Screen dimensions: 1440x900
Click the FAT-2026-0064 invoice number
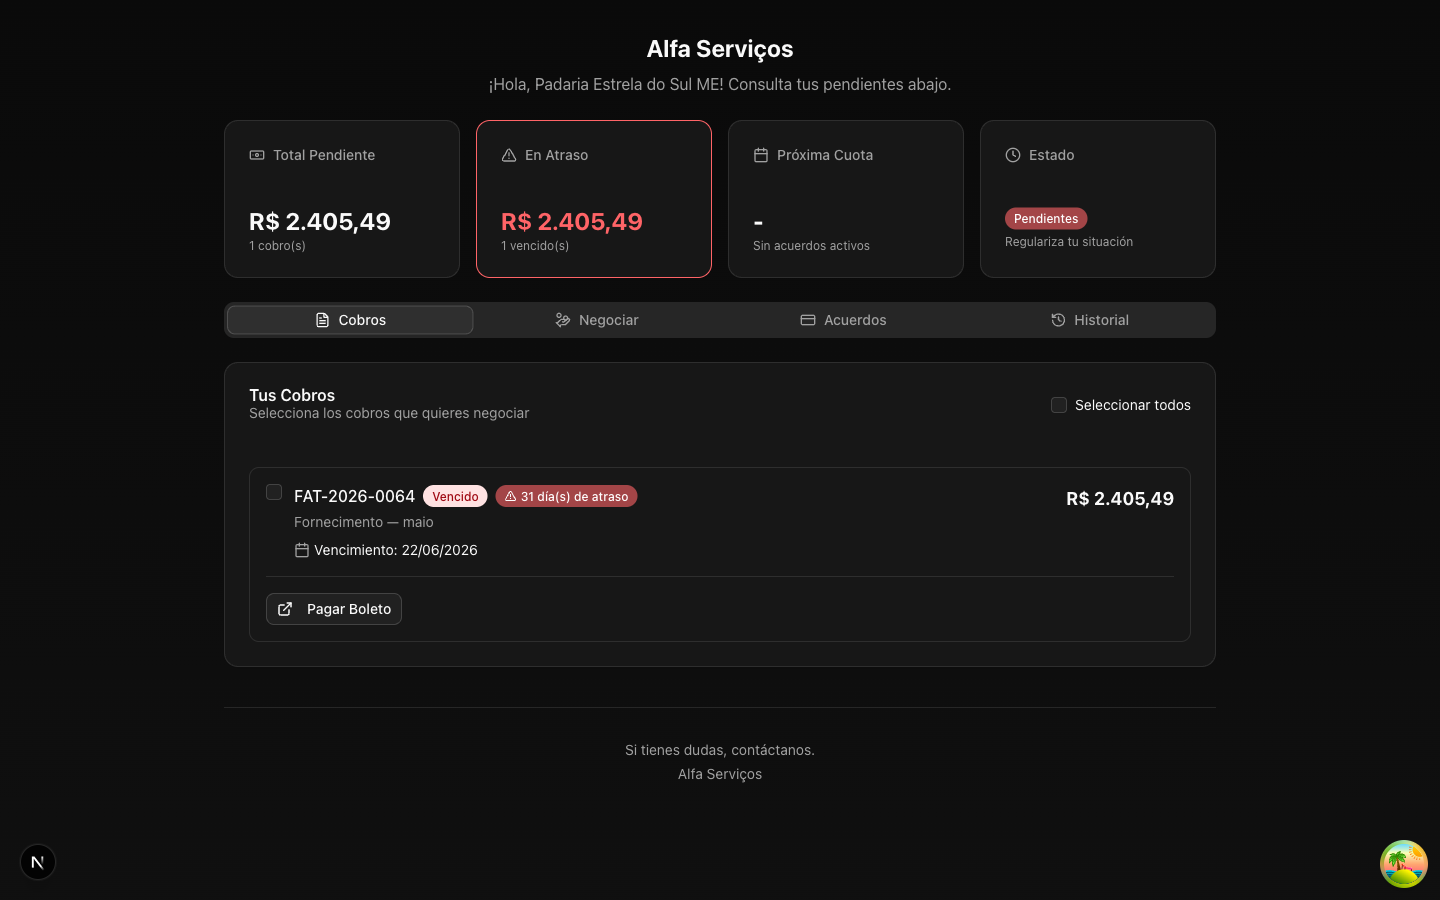tap(354, 496)
